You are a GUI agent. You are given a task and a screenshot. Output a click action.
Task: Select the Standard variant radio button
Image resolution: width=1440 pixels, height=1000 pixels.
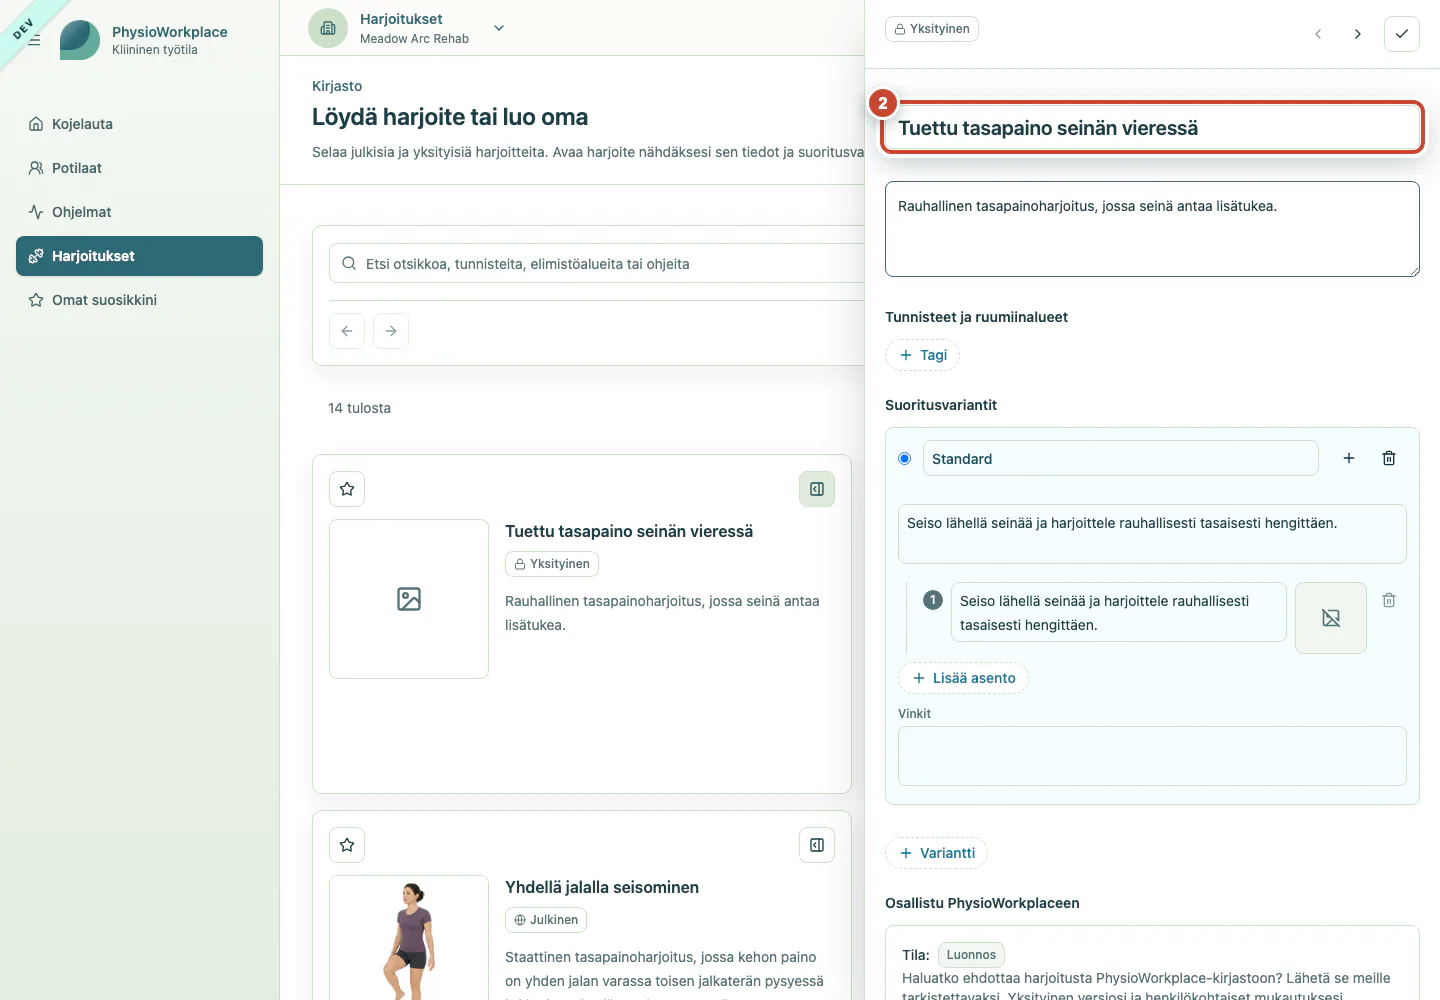(905, 458)
